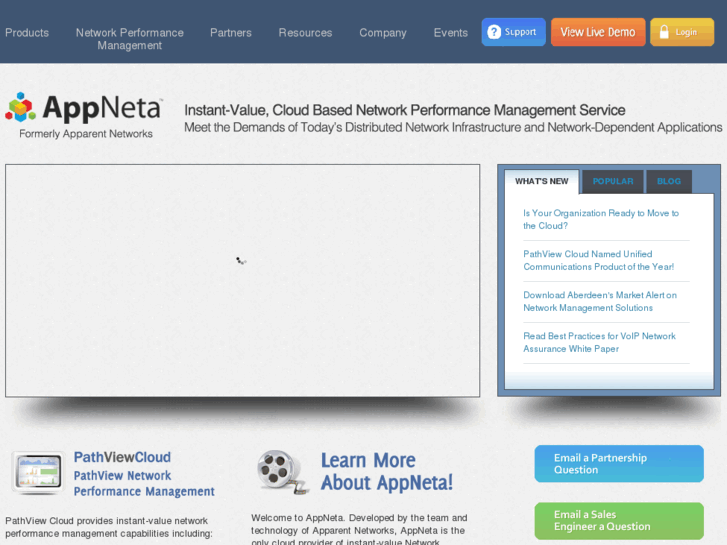Click the film reel icon

282,472
